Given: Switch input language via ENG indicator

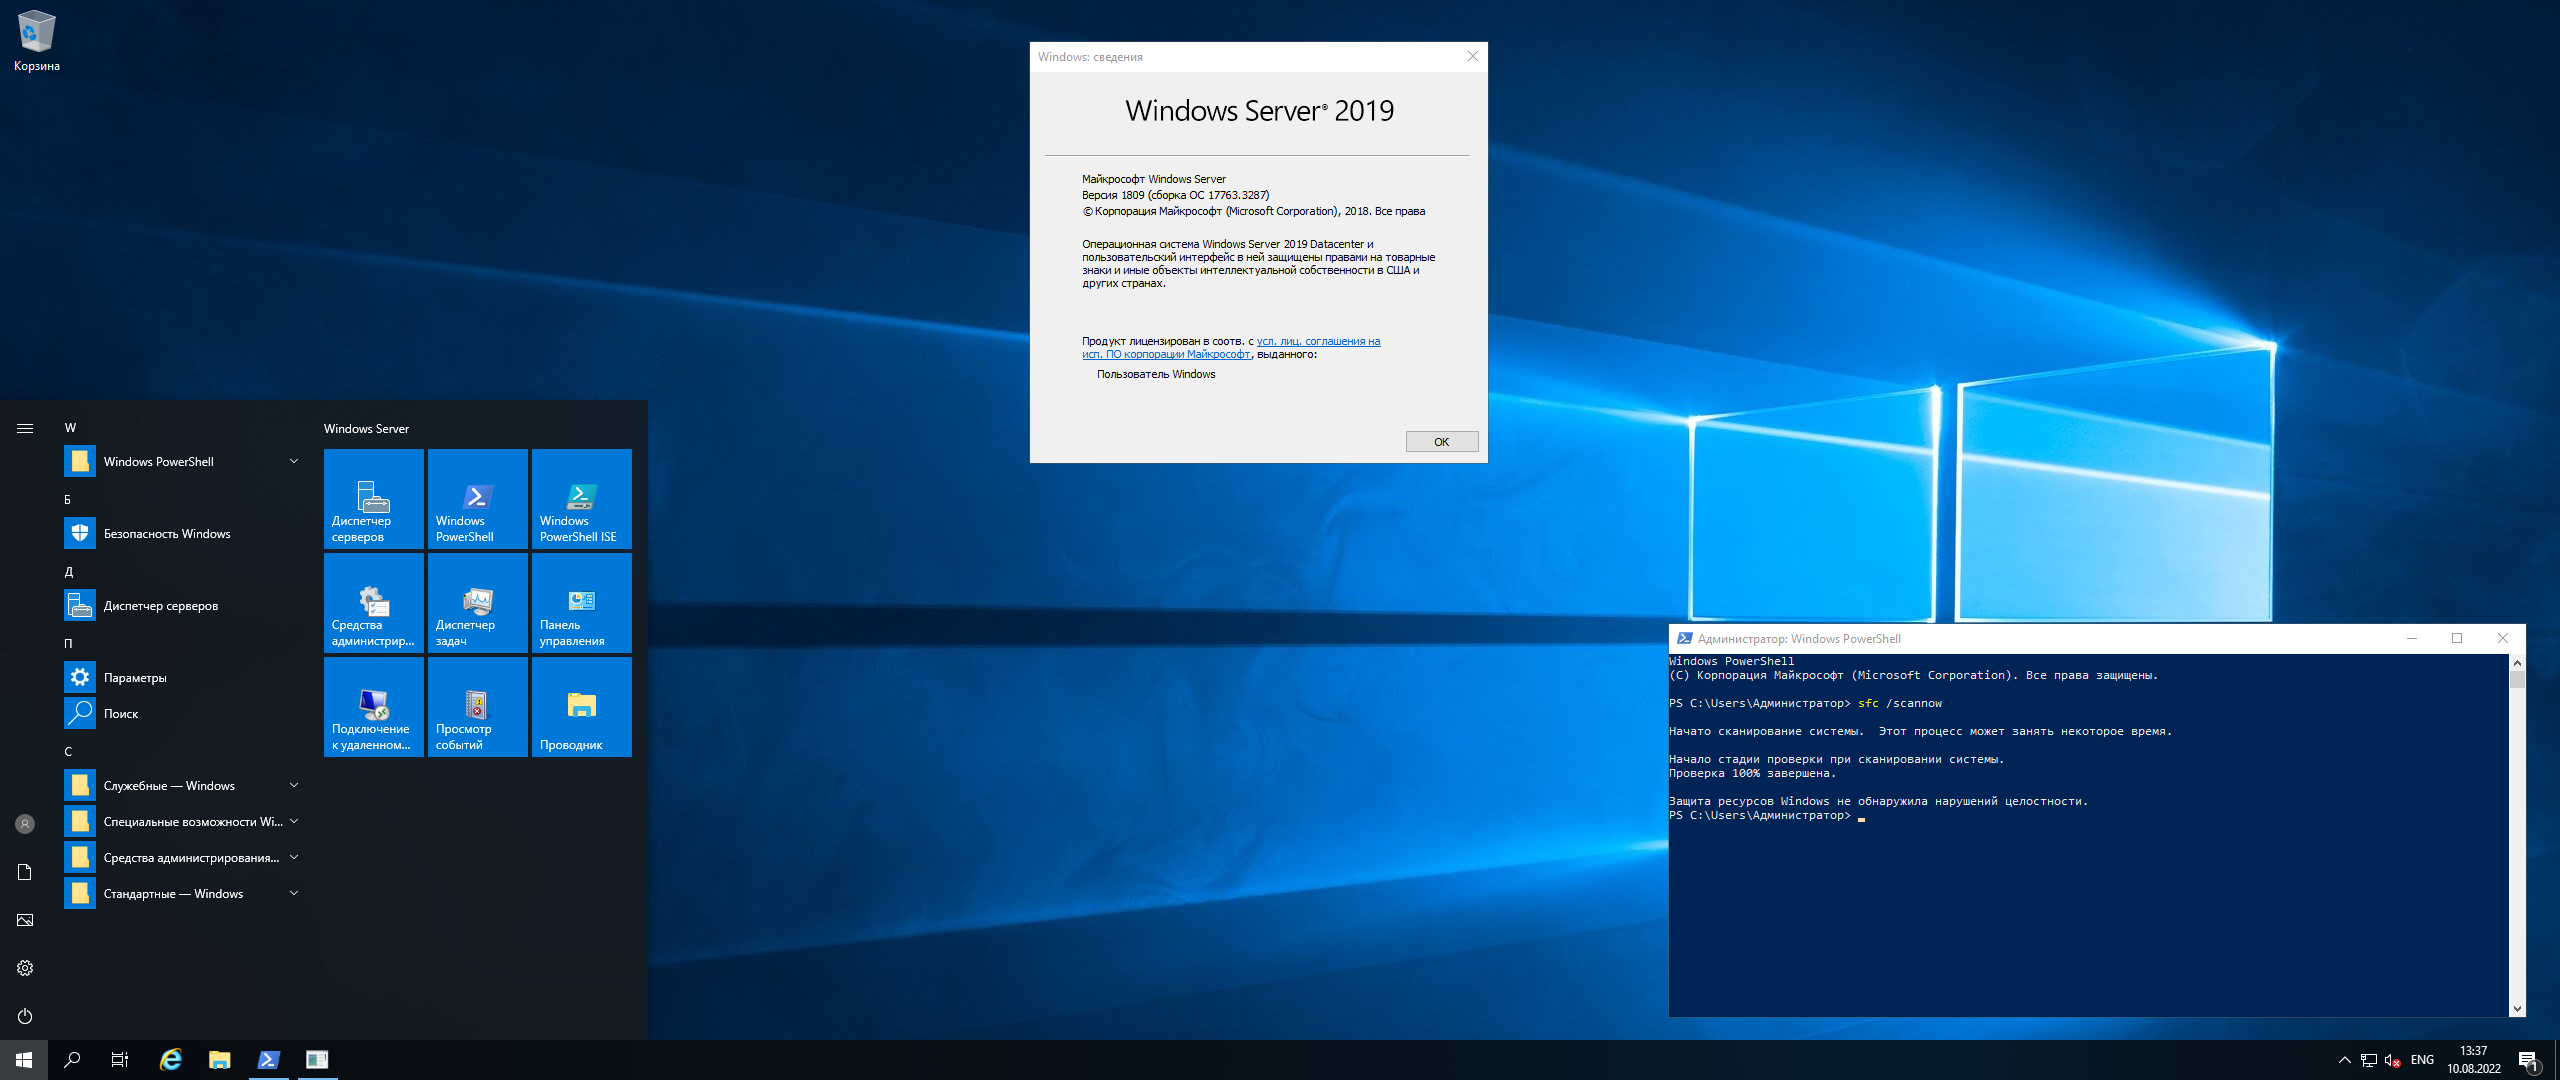Looking at the screenshot, I should tap(2422, 1060).
